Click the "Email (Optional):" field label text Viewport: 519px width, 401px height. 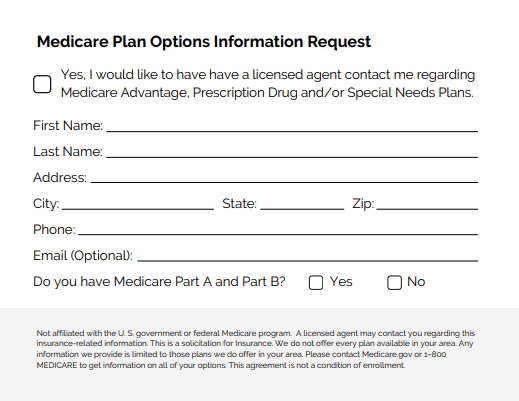(83, 256)
